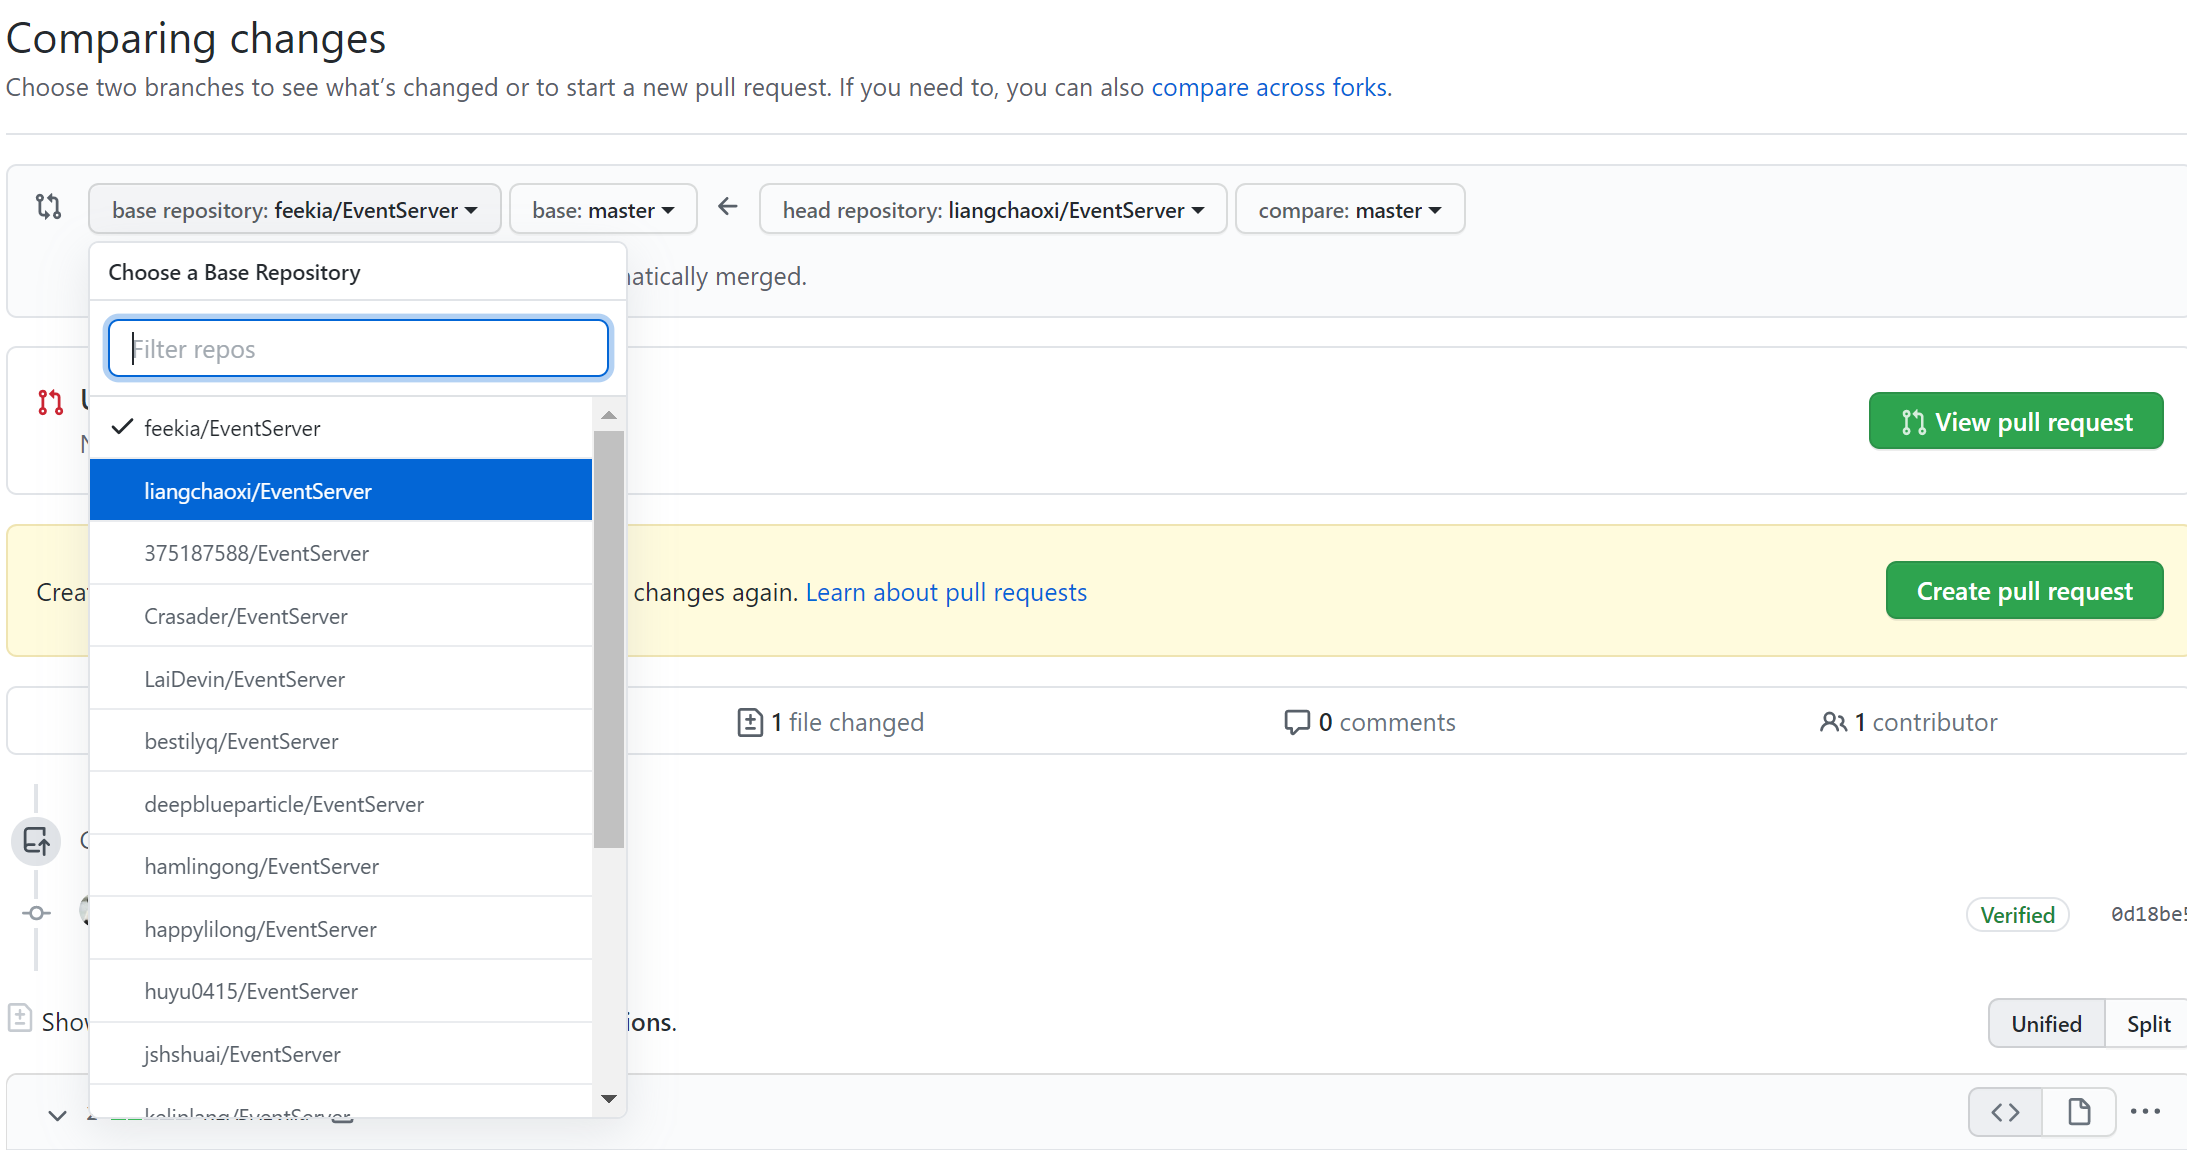
Task: Open the compare: master branch dropdown
Action: click(1349, 210)
